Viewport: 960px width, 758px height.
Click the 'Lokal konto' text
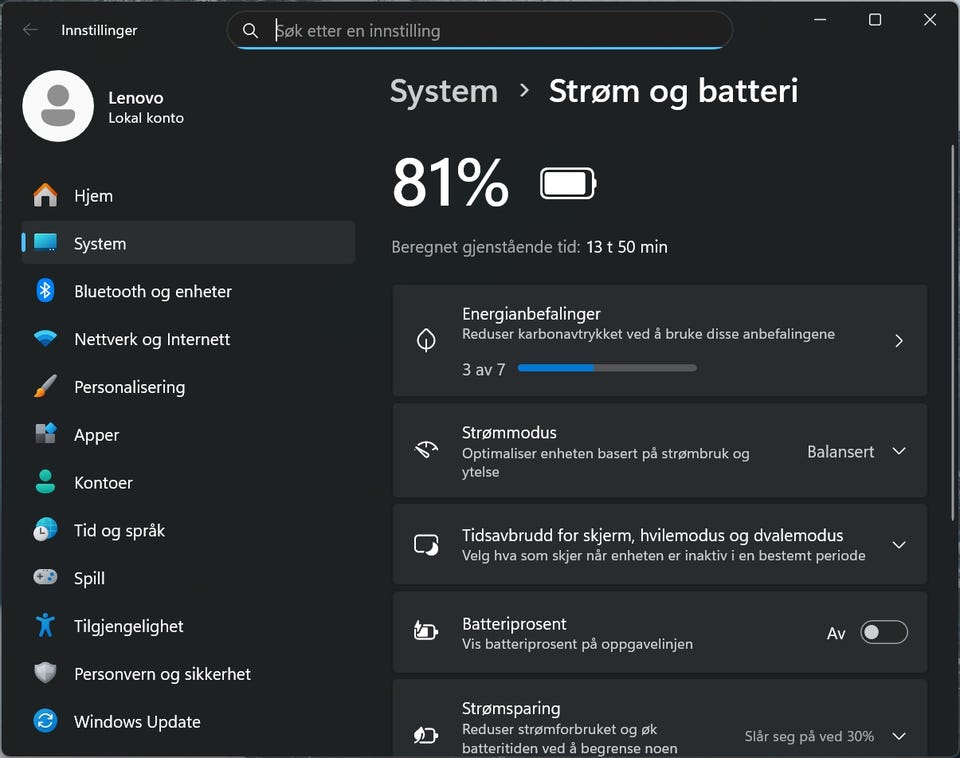pos(146,118)
